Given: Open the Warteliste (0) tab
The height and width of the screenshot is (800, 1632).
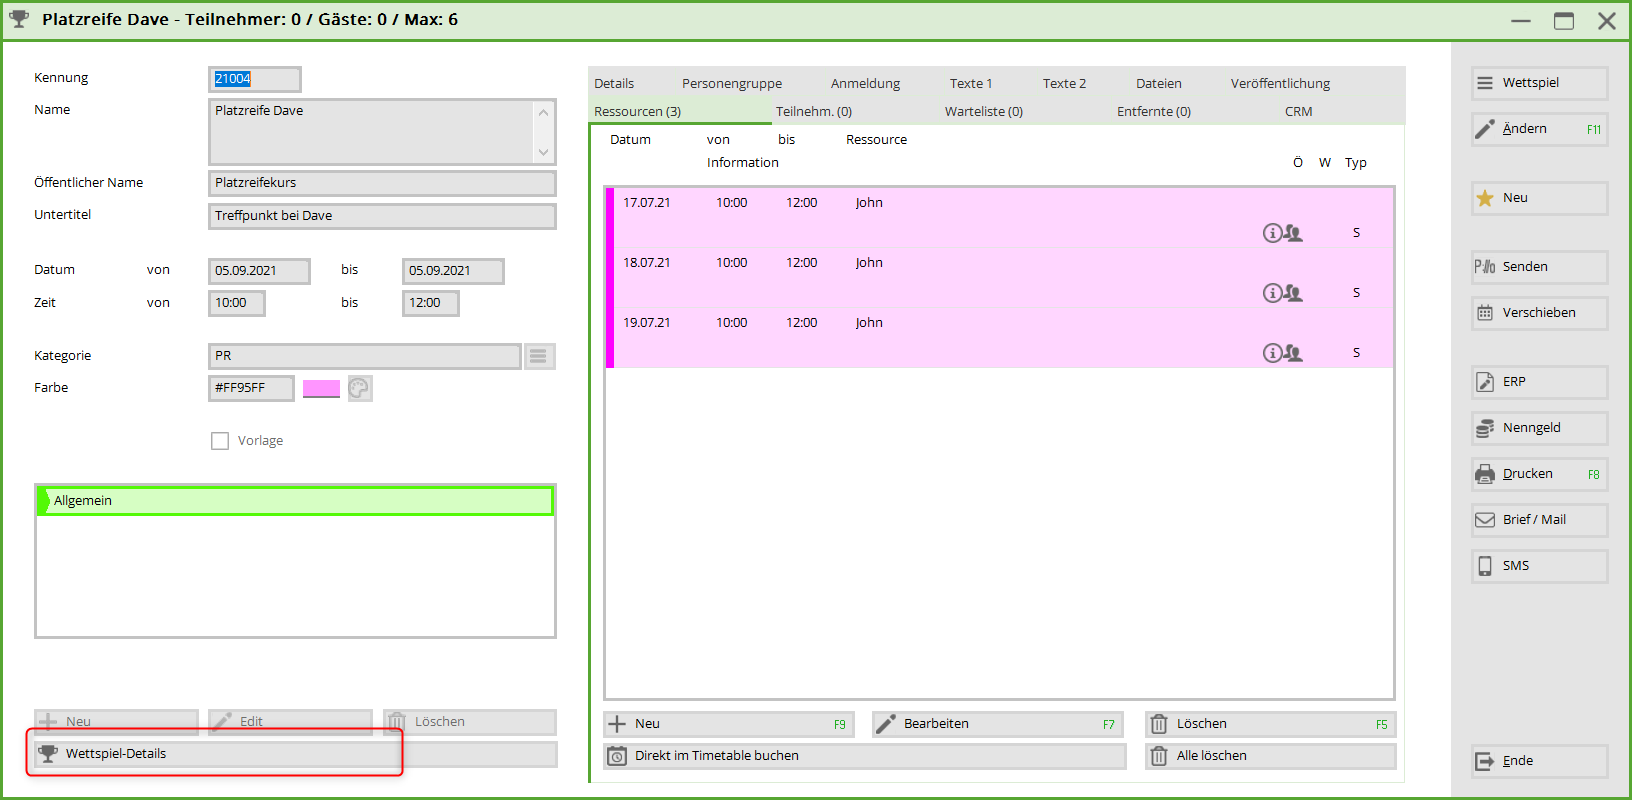Looking at the screenshot, I should 983,112.
